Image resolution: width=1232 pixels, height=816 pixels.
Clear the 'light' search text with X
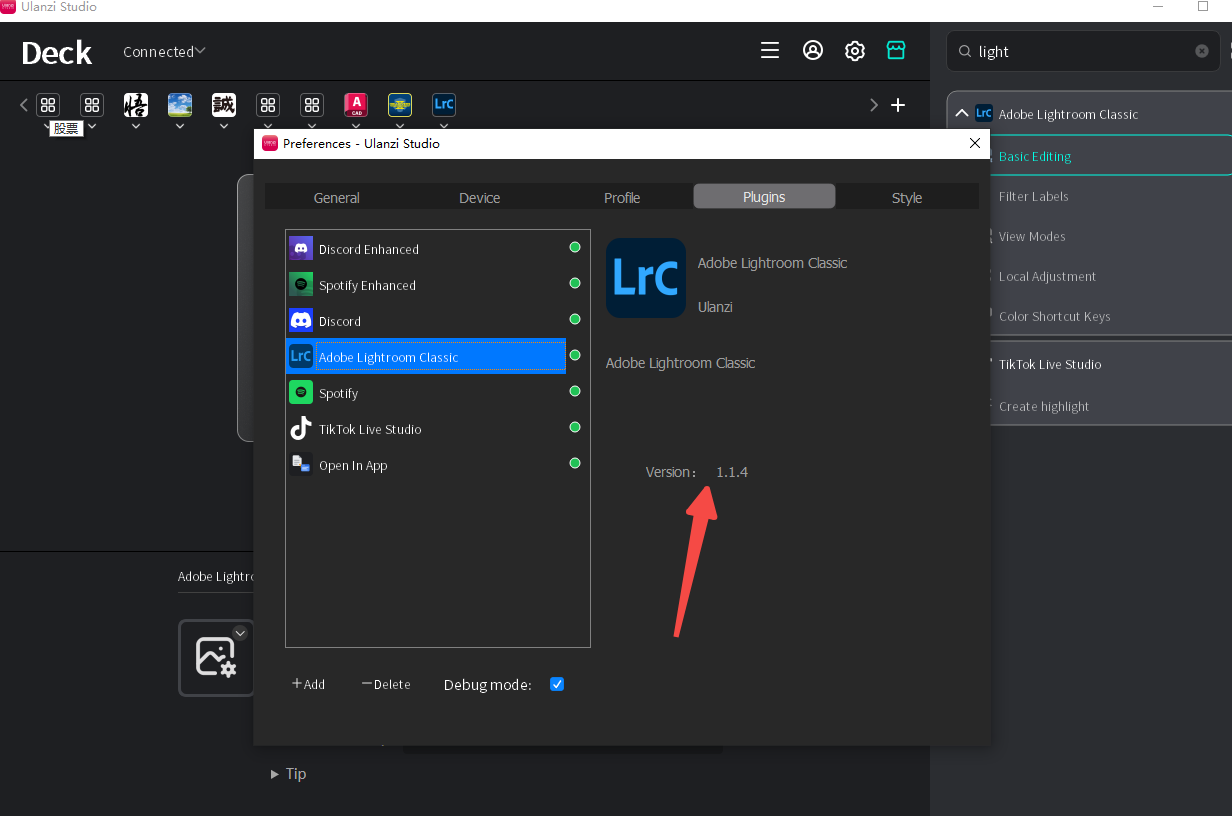[1202, 51]
